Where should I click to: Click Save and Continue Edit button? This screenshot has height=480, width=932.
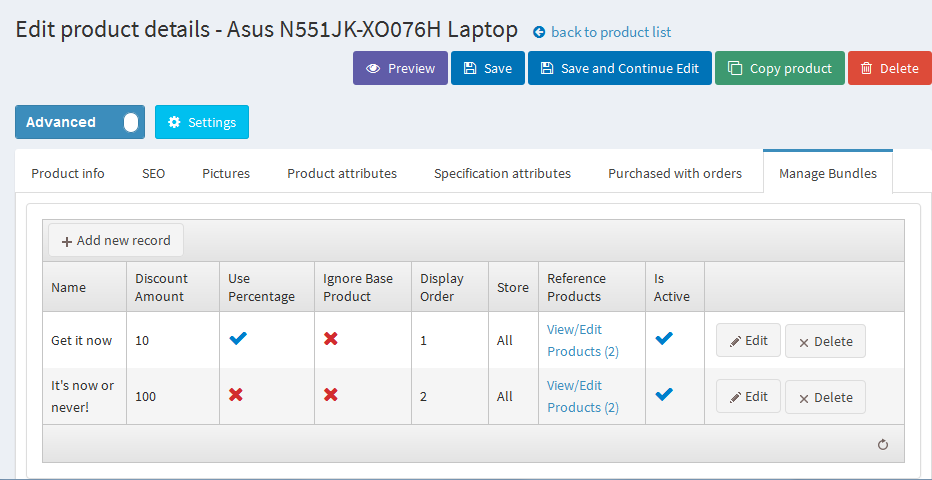[x=619, y=69]
